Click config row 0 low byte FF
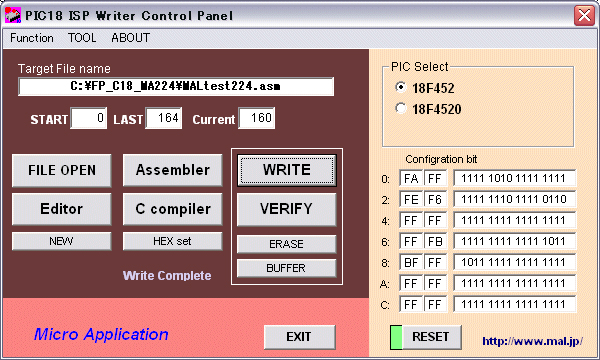 click(435, 179)
